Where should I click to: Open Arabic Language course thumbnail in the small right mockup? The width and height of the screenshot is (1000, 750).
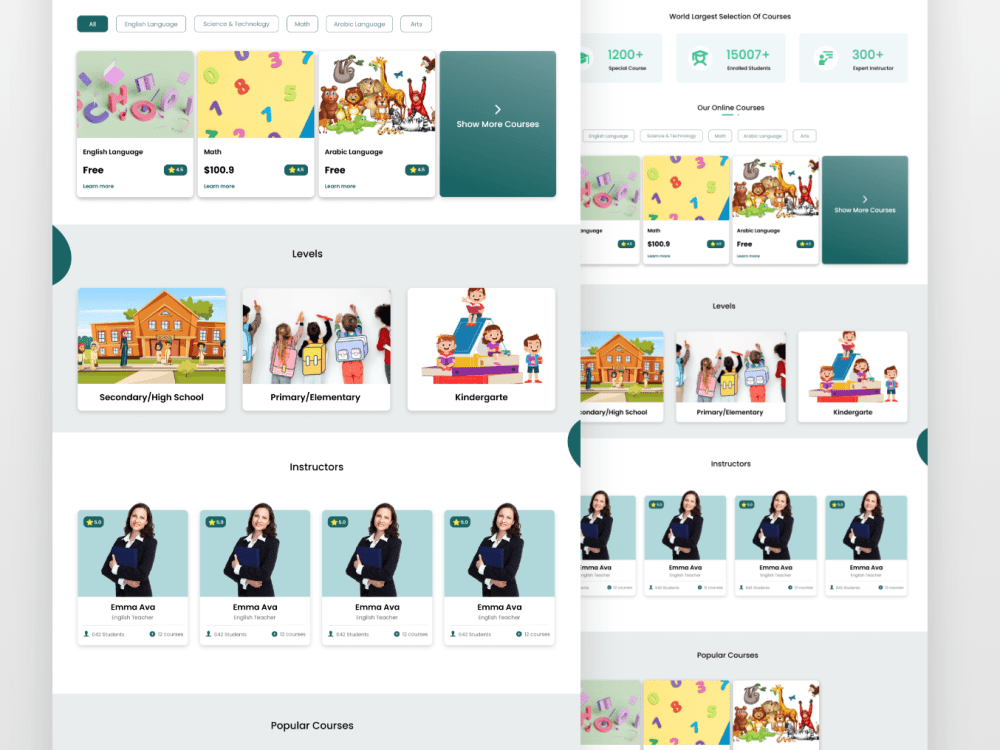point(776,188)
